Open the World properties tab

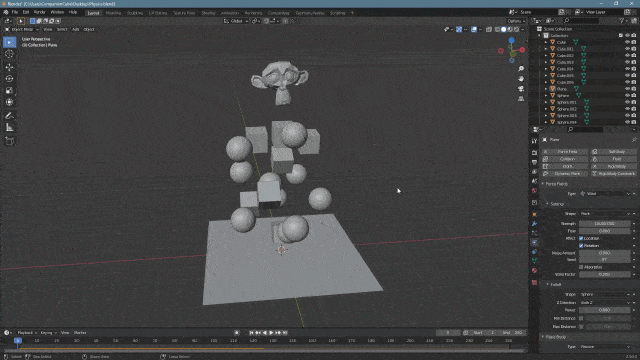coord(534,191)
